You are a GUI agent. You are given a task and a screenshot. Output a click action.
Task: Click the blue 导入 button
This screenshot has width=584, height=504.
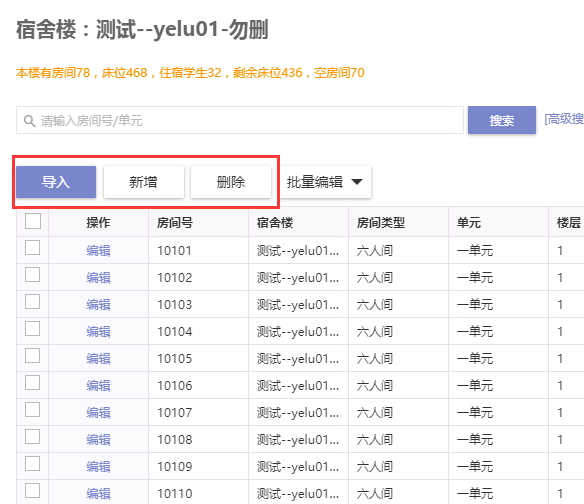[56, 182]
